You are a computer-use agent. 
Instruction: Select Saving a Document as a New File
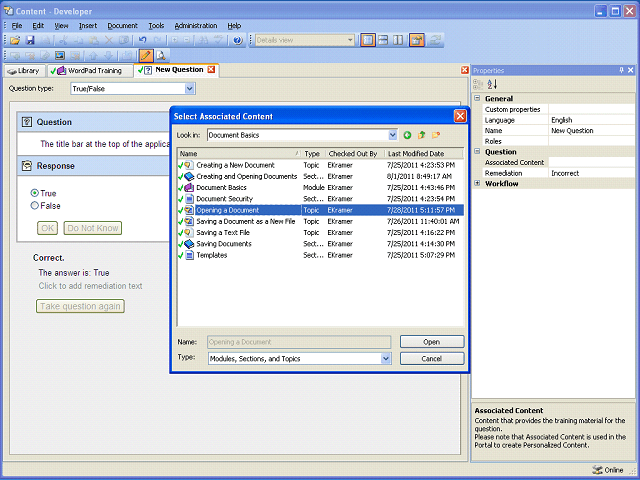click(x=320, y=221)
